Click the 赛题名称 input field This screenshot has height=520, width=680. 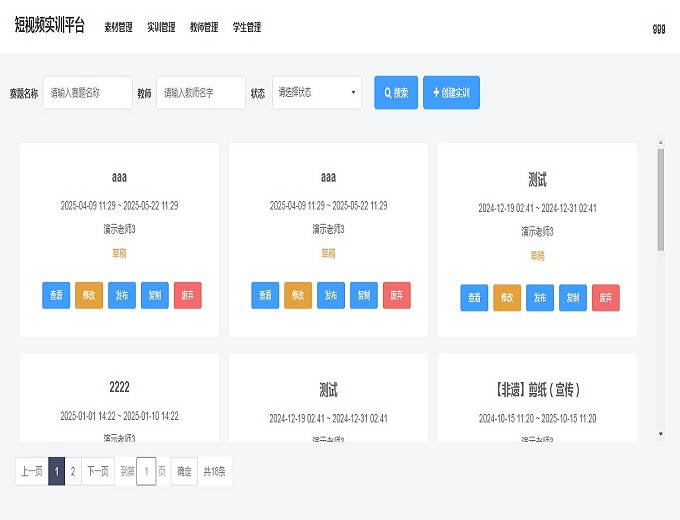click(87, 93)
